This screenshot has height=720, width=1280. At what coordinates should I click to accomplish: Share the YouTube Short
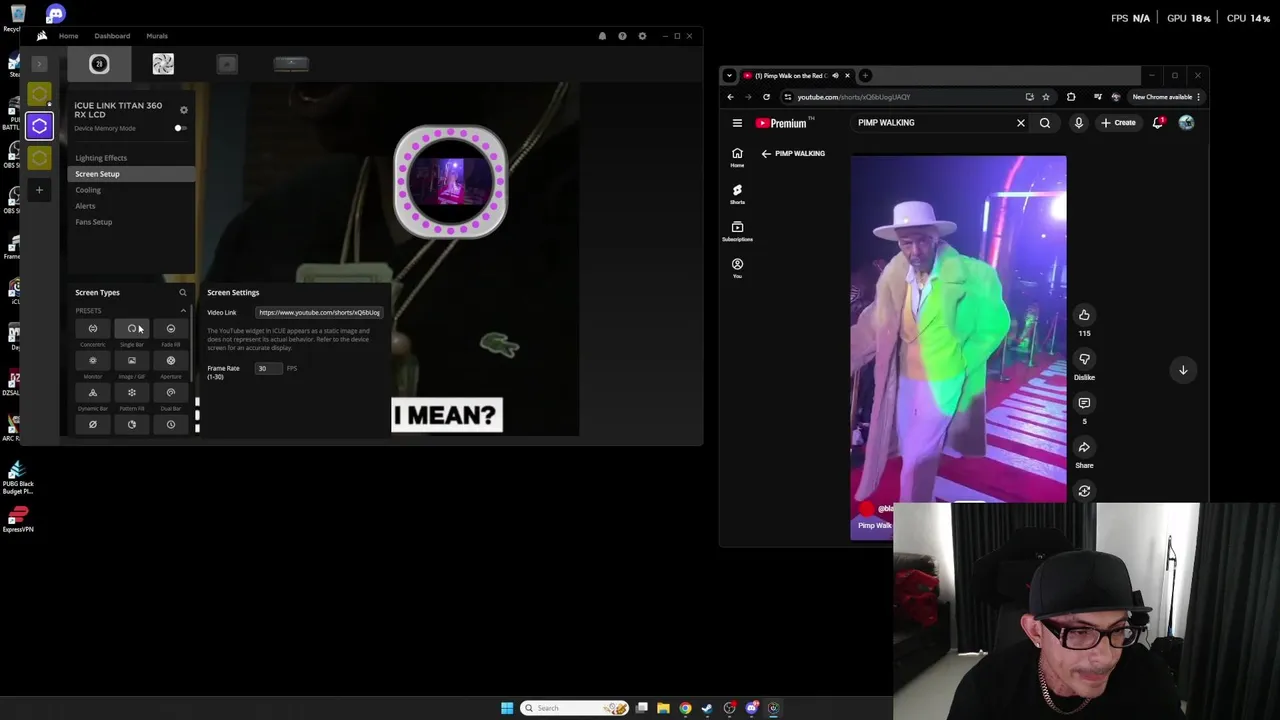click(1084, 447)
